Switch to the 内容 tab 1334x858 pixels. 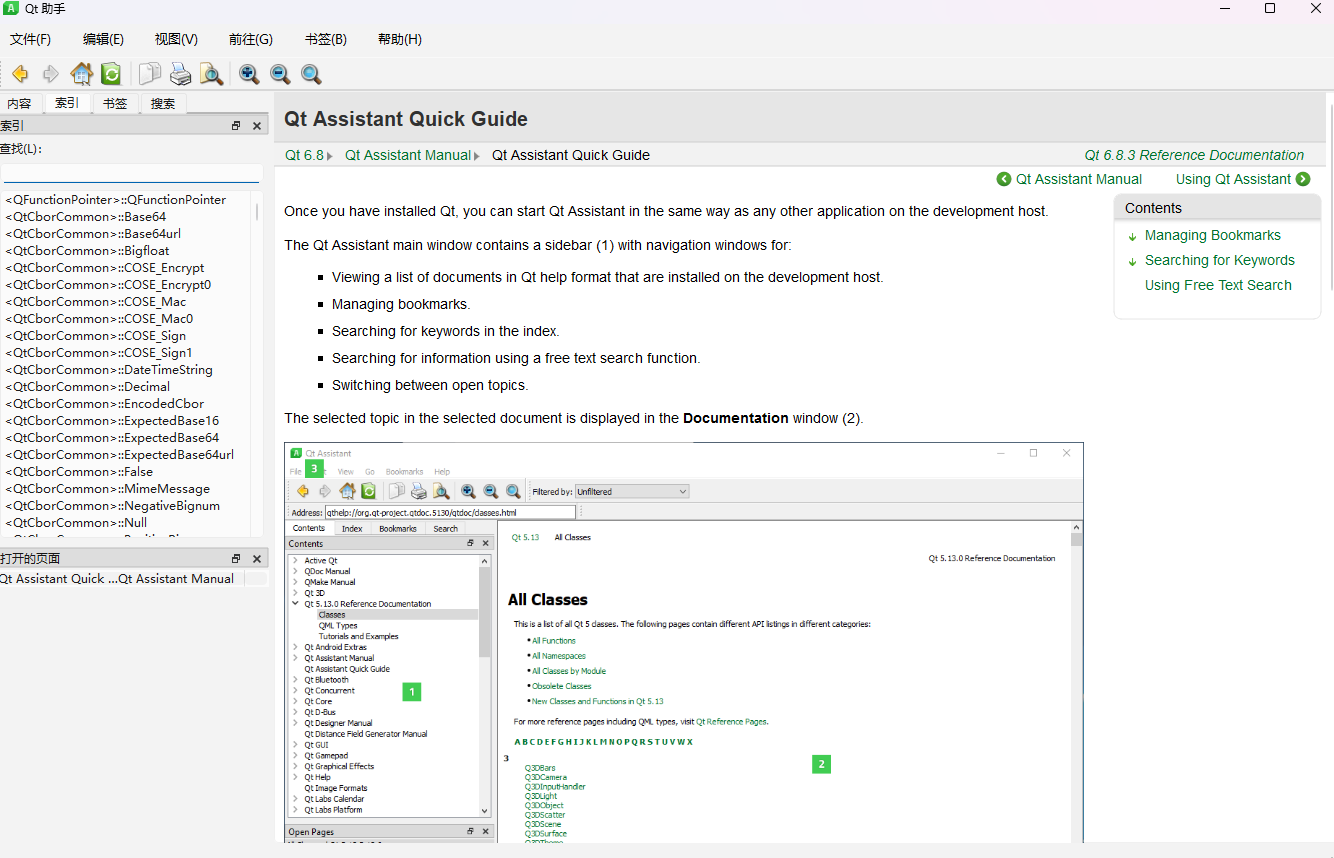(x=19, y=103)
